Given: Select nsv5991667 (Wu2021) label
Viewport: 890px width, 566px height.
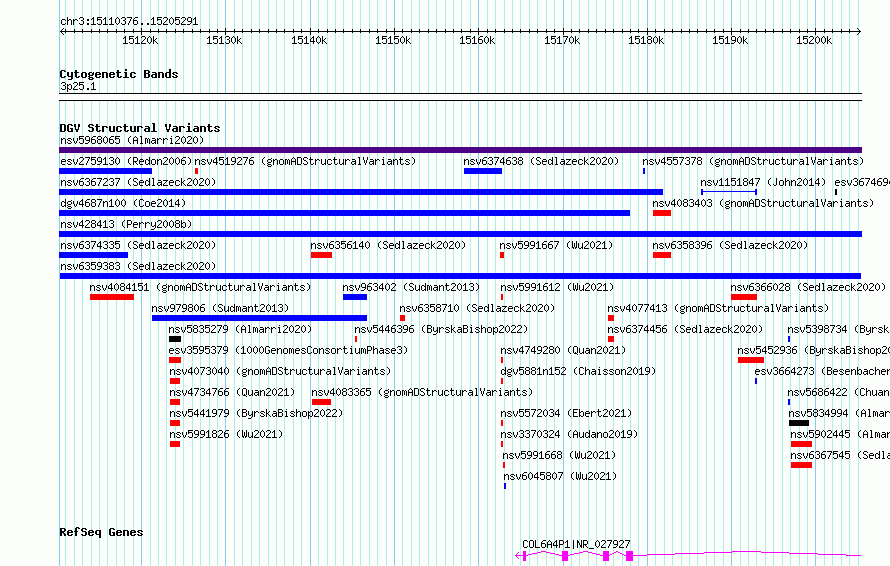Looking at the screenshot, I should point(556,245).
